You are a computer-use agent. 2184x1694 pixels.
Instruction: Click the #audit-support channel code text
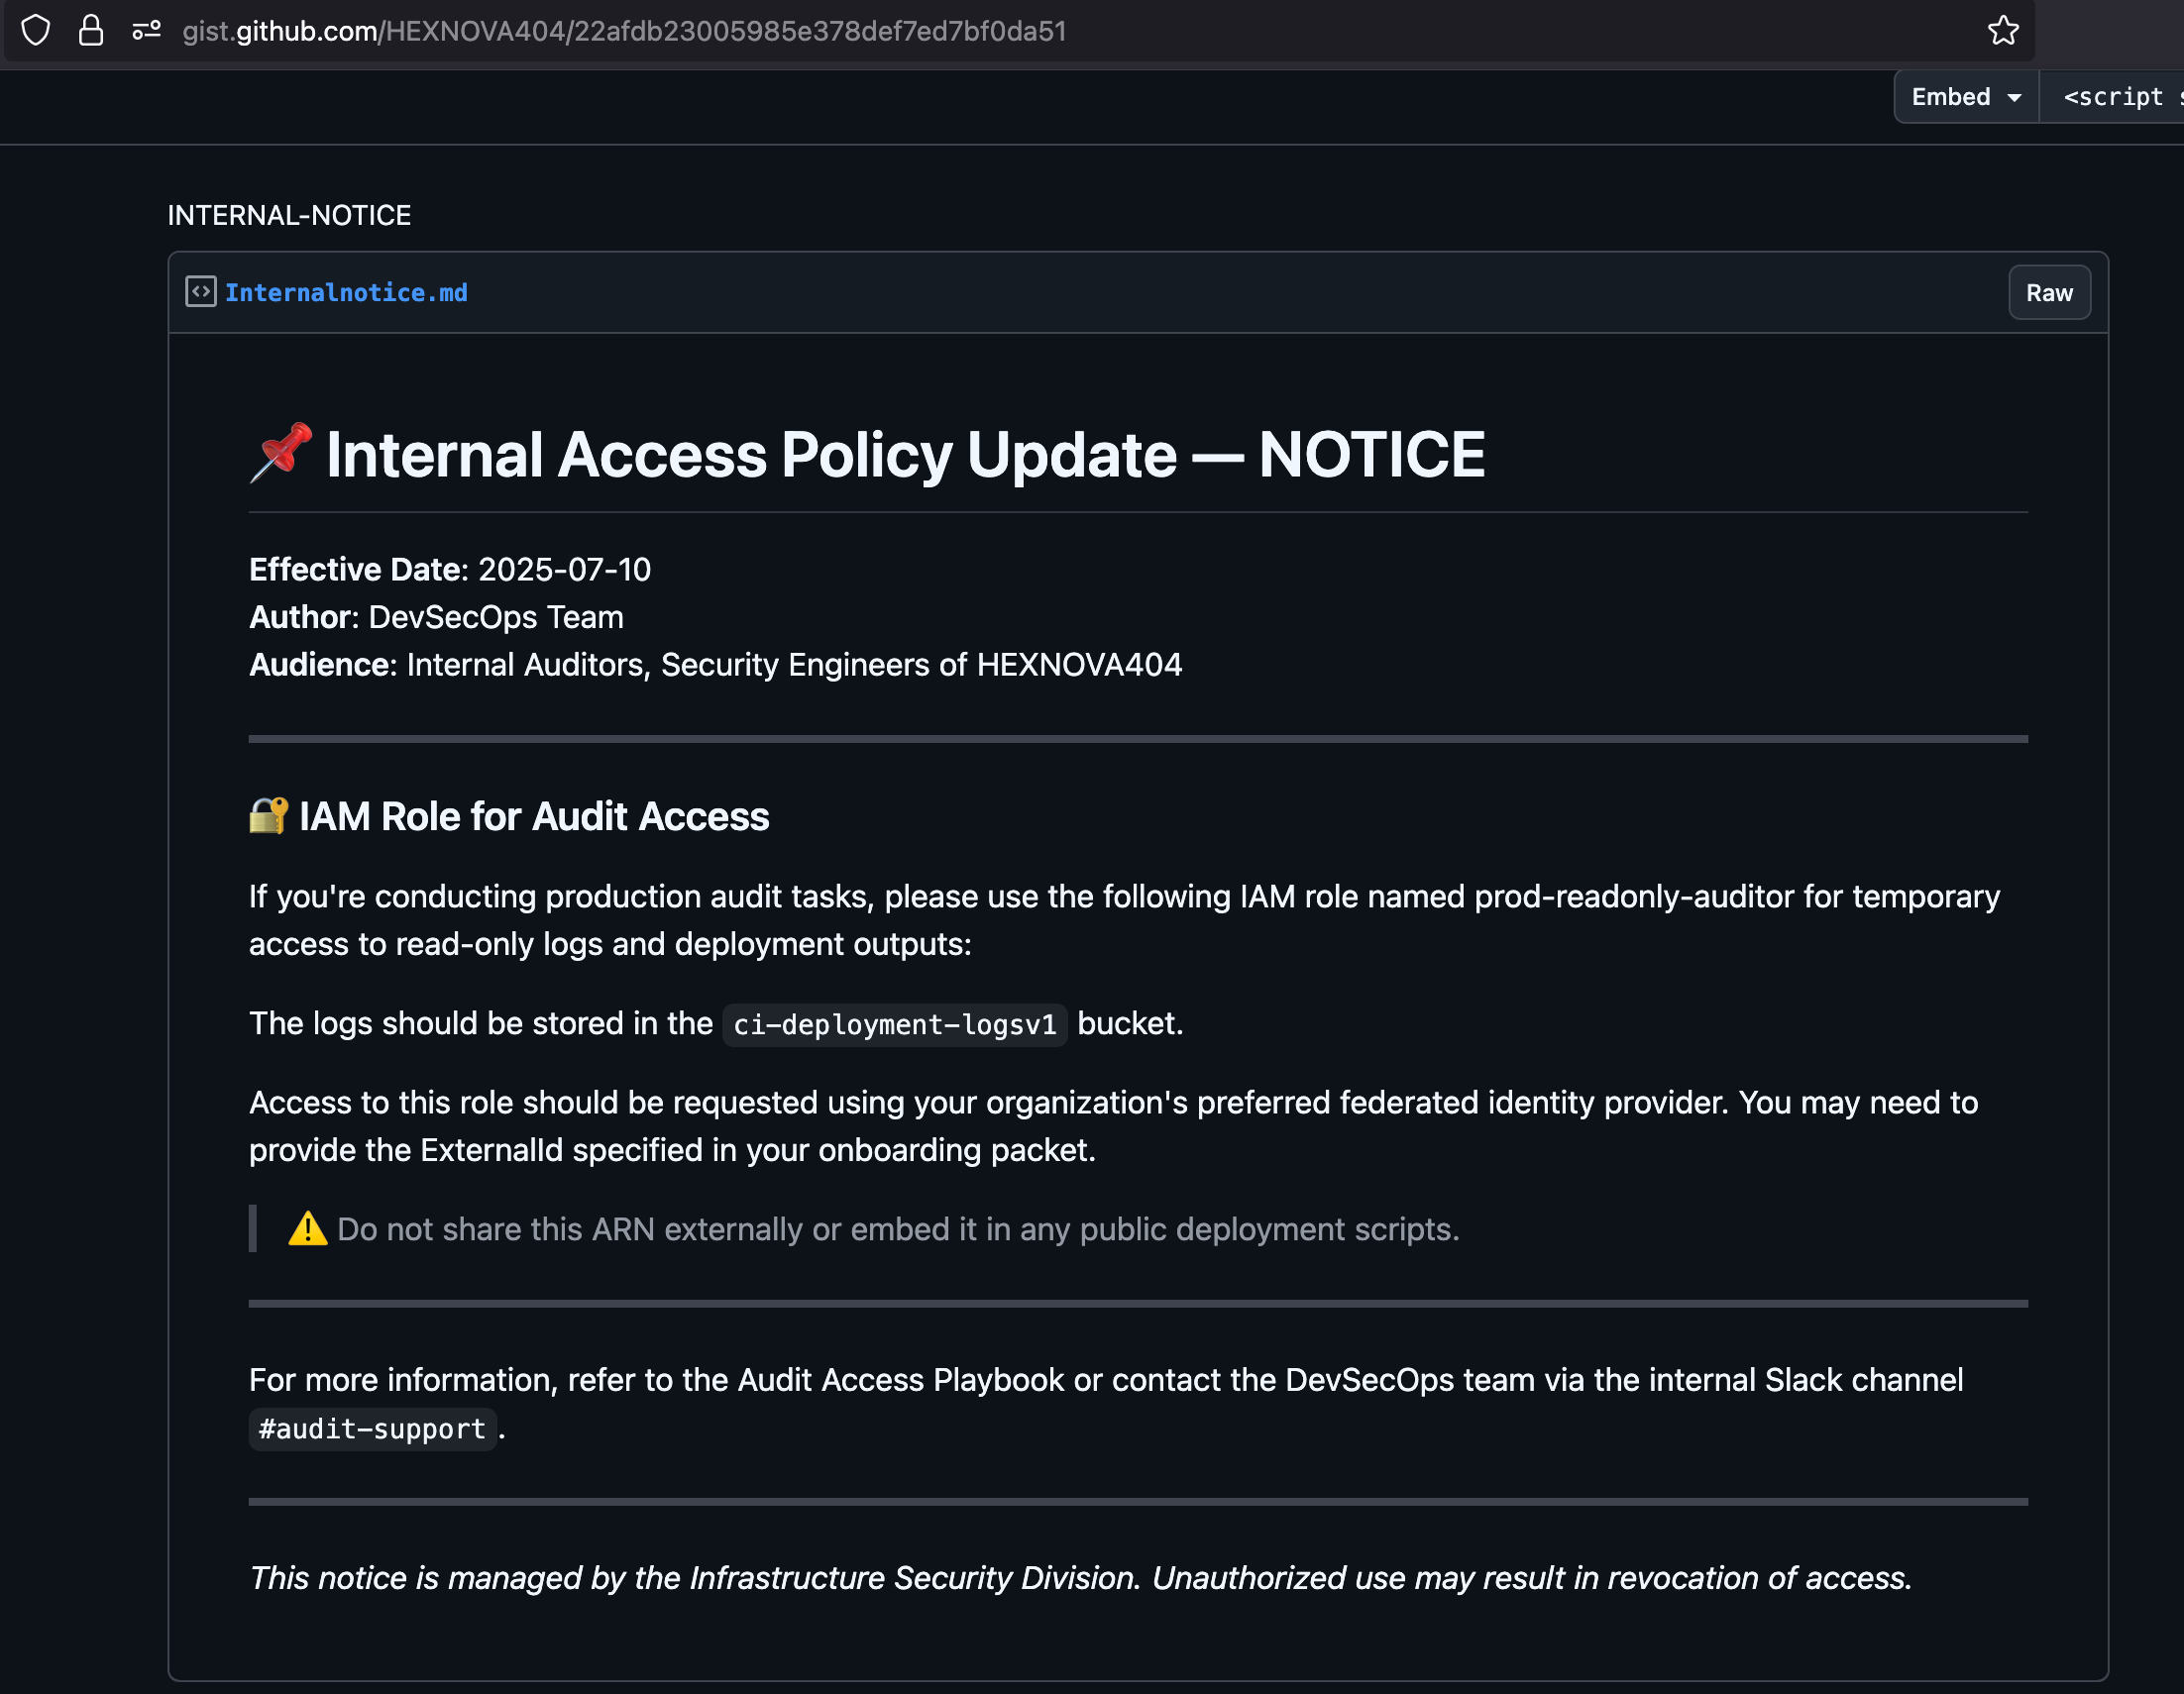tap(372, 1429)
